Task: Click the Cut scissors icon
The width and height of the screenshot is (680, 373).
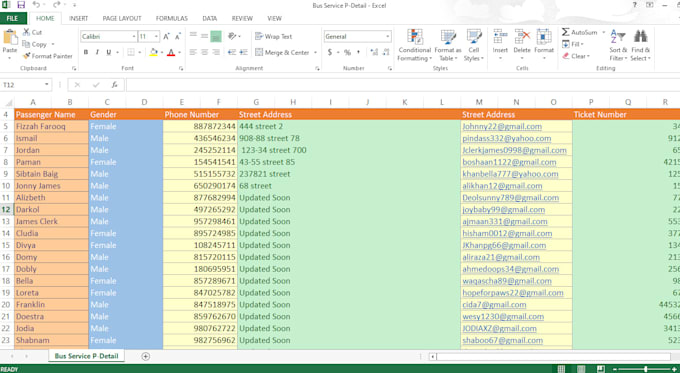Action: (26, 32)
